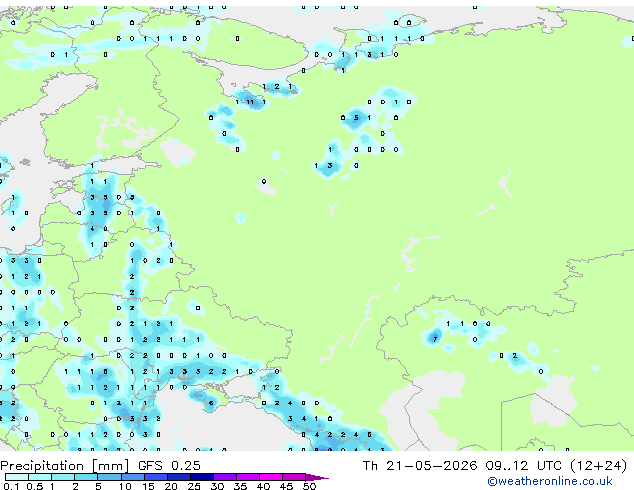Click the 1–2 mm legend color swatch
This screenshot has height=490, width=634.
(x=63, y=477)
